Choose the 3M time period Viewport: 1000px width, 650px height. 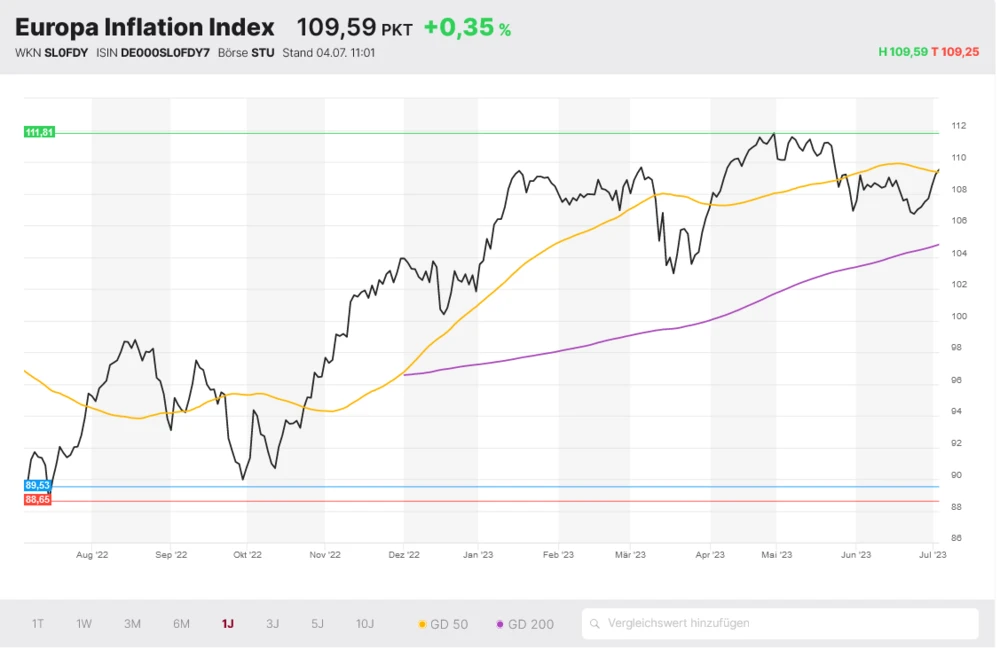click(132, 624)
